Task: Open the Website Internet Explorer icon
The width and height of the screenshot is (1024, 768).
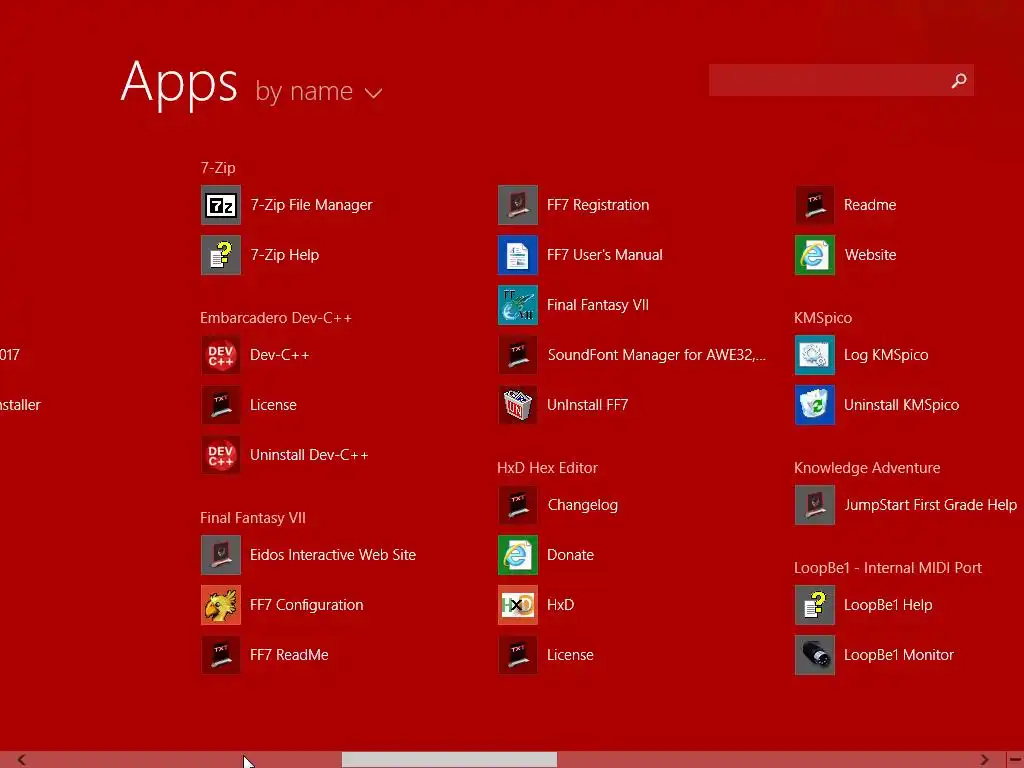Action: [815, 255]
